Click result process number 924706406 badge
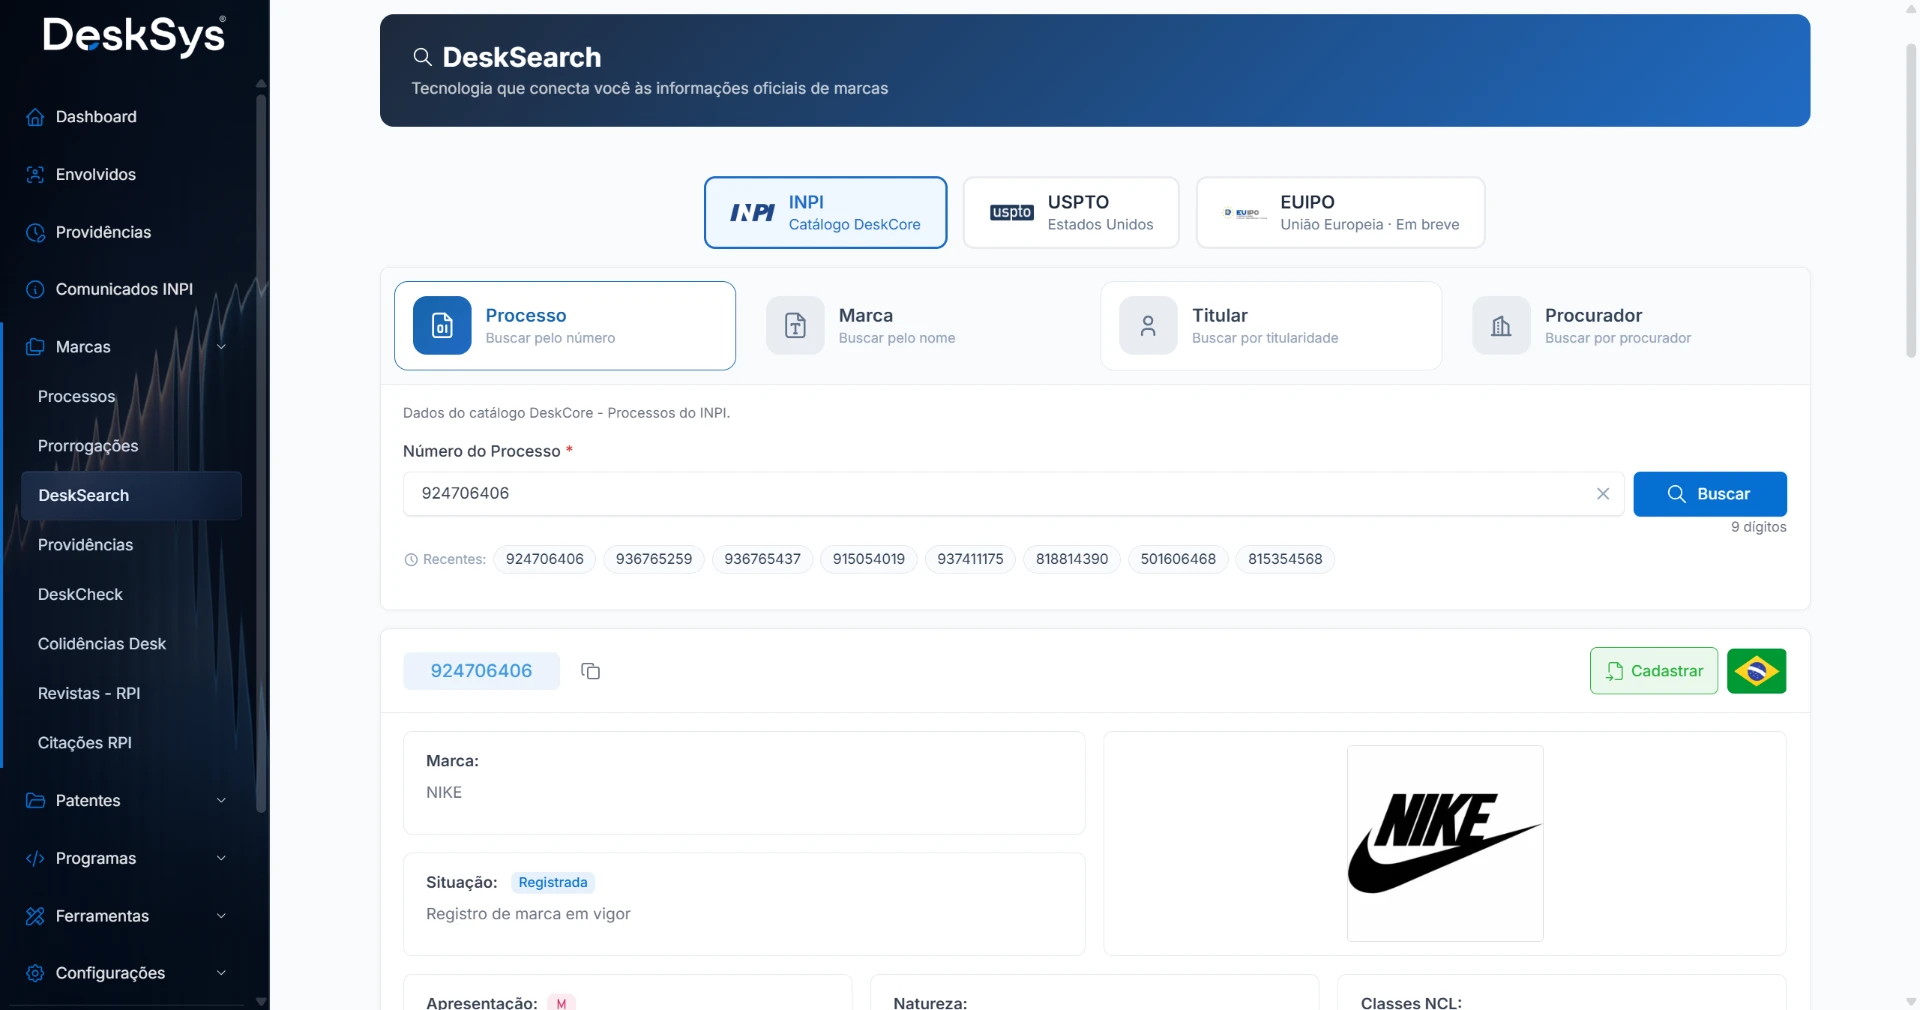The width and height of the screenshot is (1920, 1010). click(x=481, y=672)
